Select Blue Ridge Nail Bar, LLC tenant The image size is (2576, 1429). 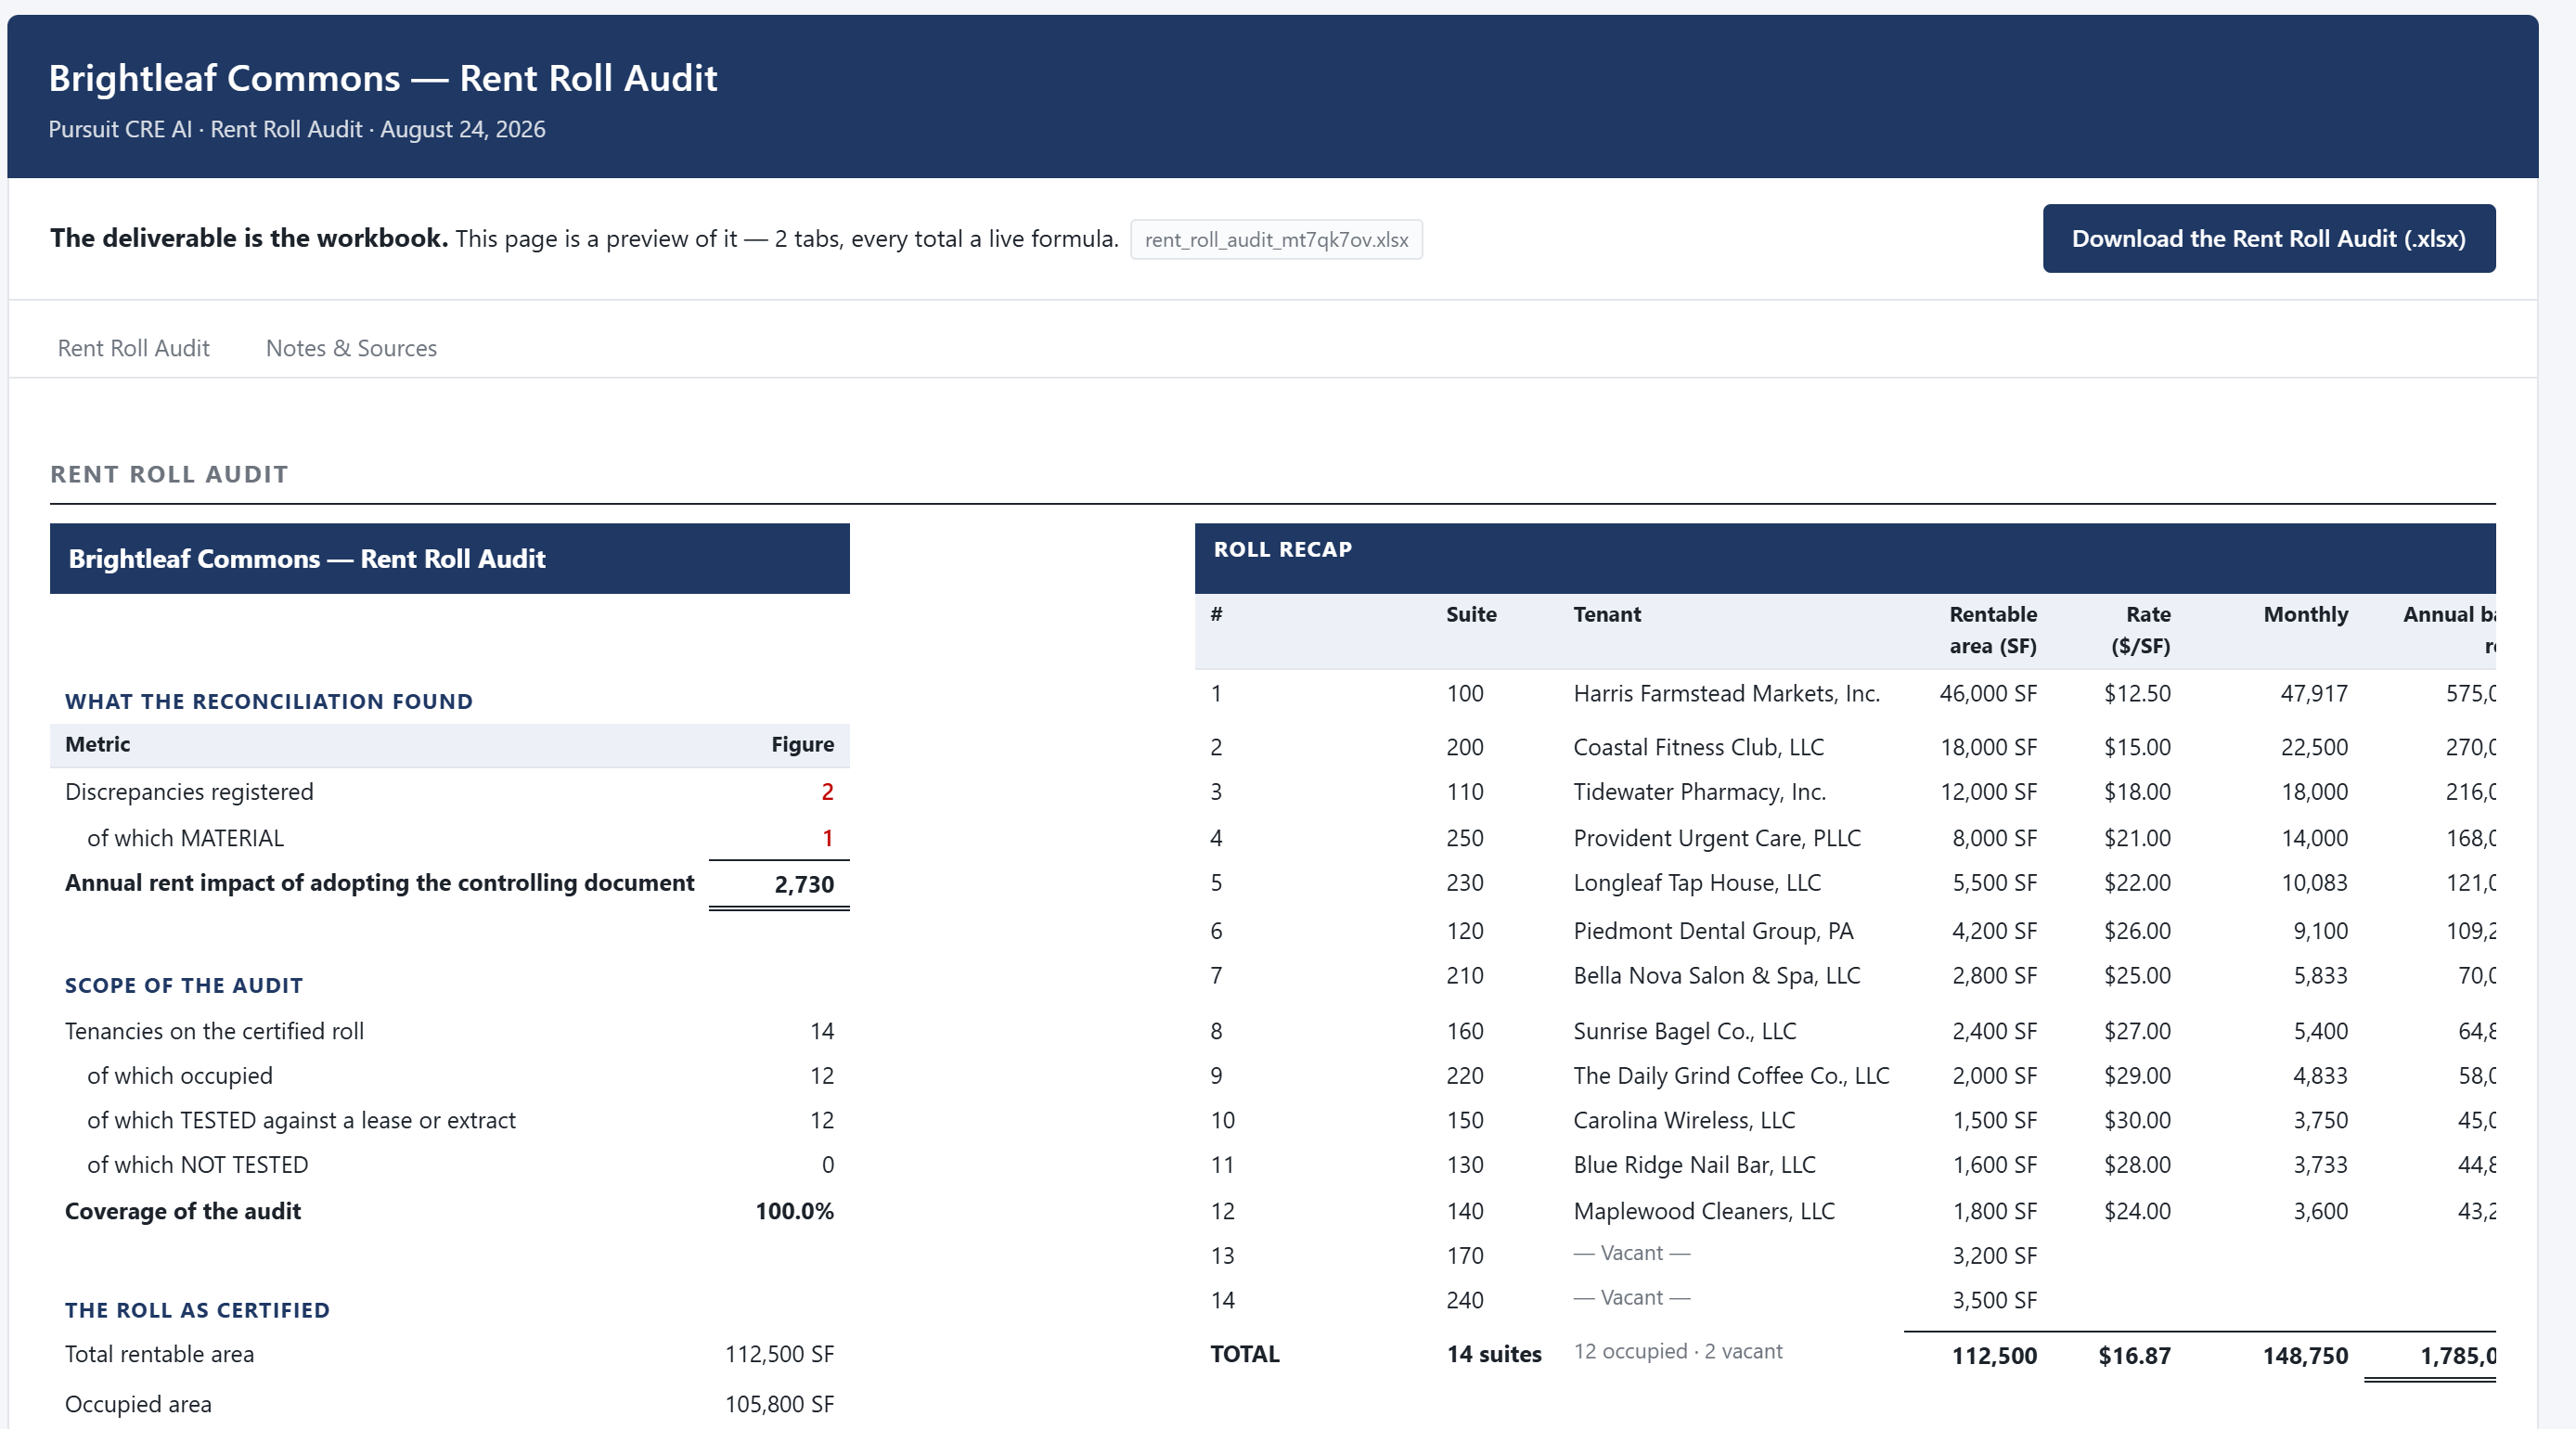[1694, 1165]
